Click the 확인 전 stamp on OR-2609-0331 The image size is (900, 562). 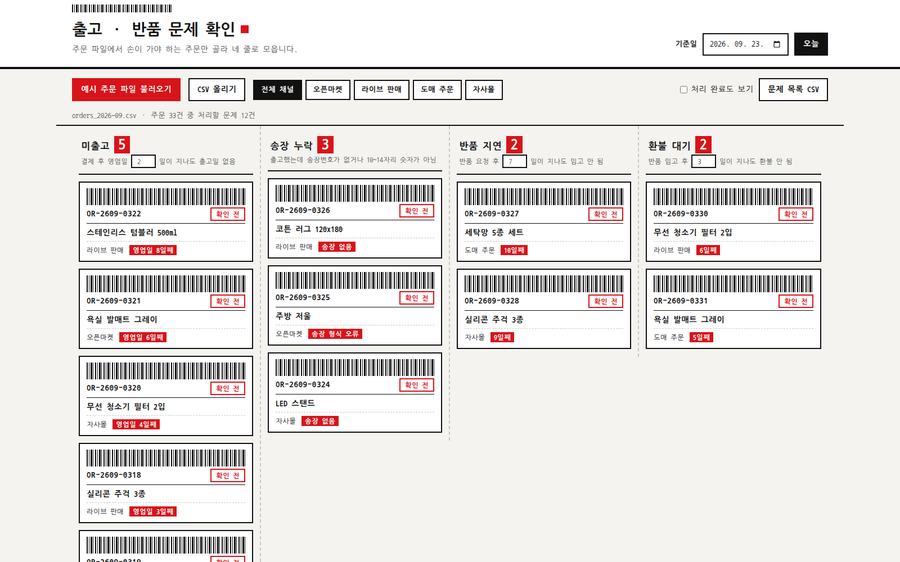tap(796, 301)
